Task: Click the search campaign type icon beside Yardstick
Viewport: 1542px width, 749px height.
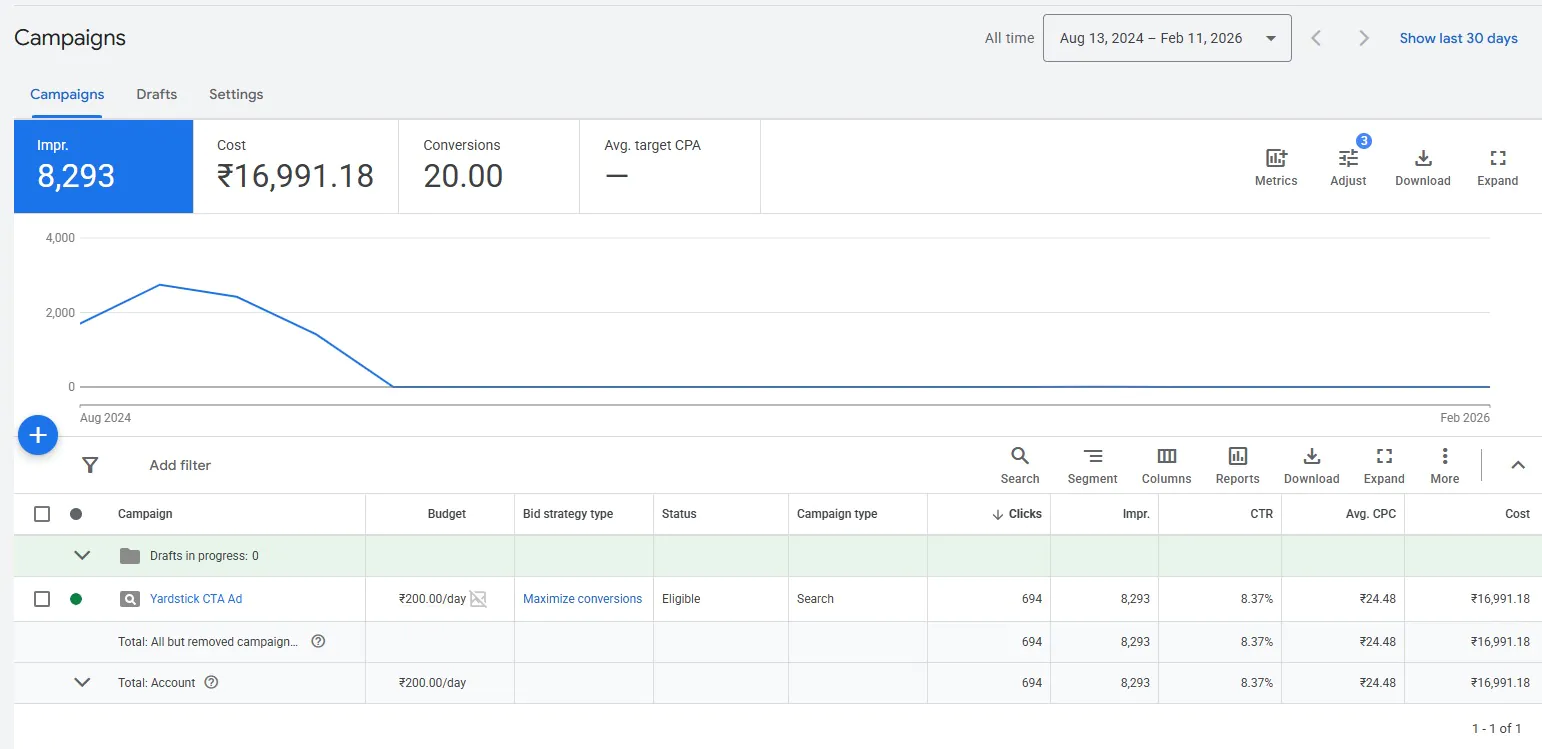Action: [x=129, y=599]
